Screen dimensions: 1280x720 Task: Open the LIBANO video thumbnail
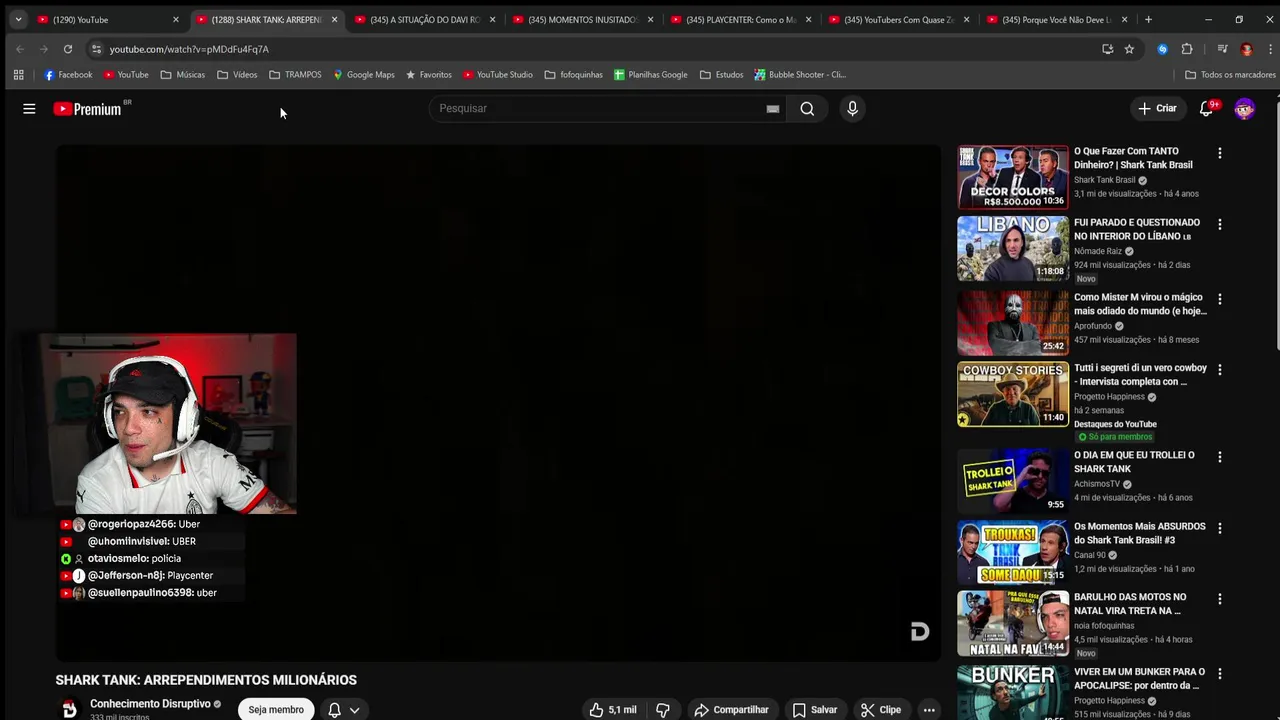point(1012,249)
